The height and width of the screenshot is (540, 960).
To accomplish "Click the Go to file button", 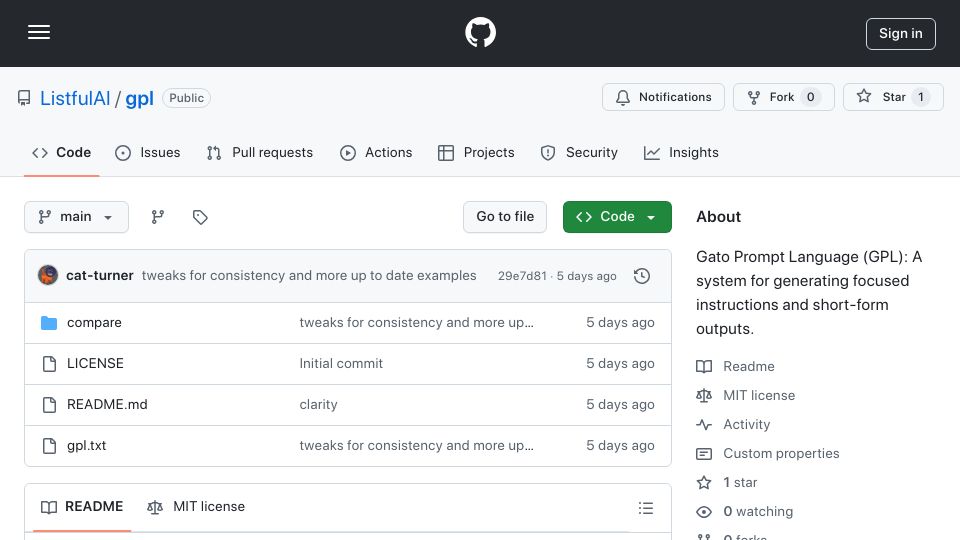I will pos(505,217).
